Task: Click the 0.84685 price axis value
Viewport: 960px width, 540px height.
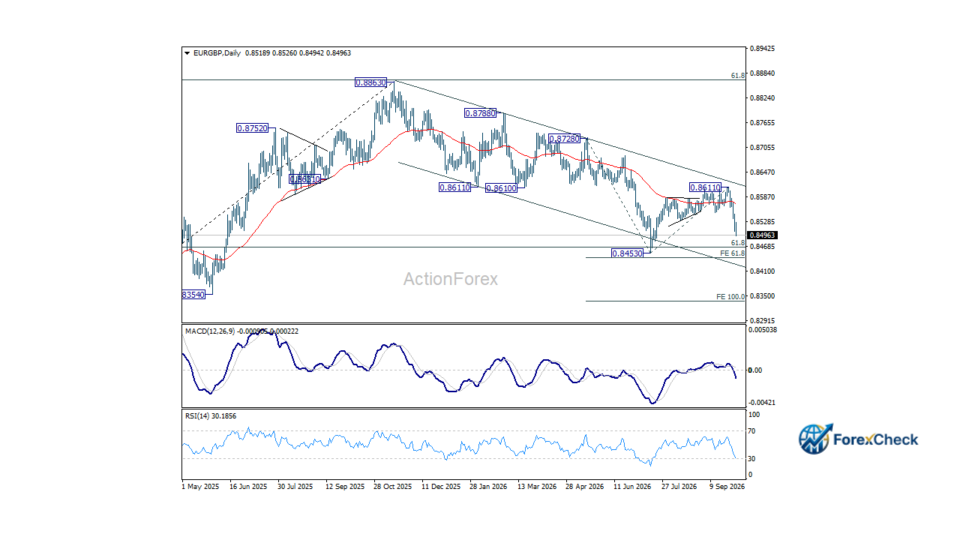Action: [x=762, y=246]
